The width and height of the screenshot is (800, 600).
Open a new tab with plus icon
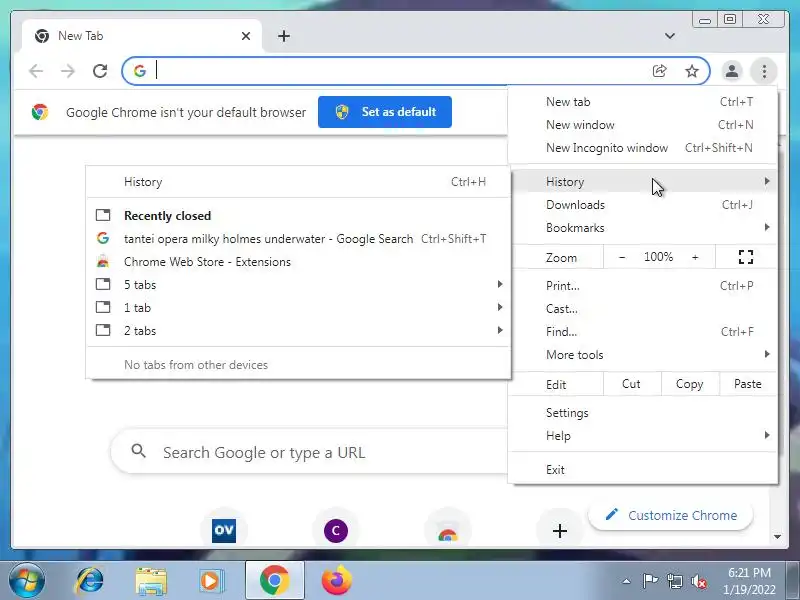[284, 36]
